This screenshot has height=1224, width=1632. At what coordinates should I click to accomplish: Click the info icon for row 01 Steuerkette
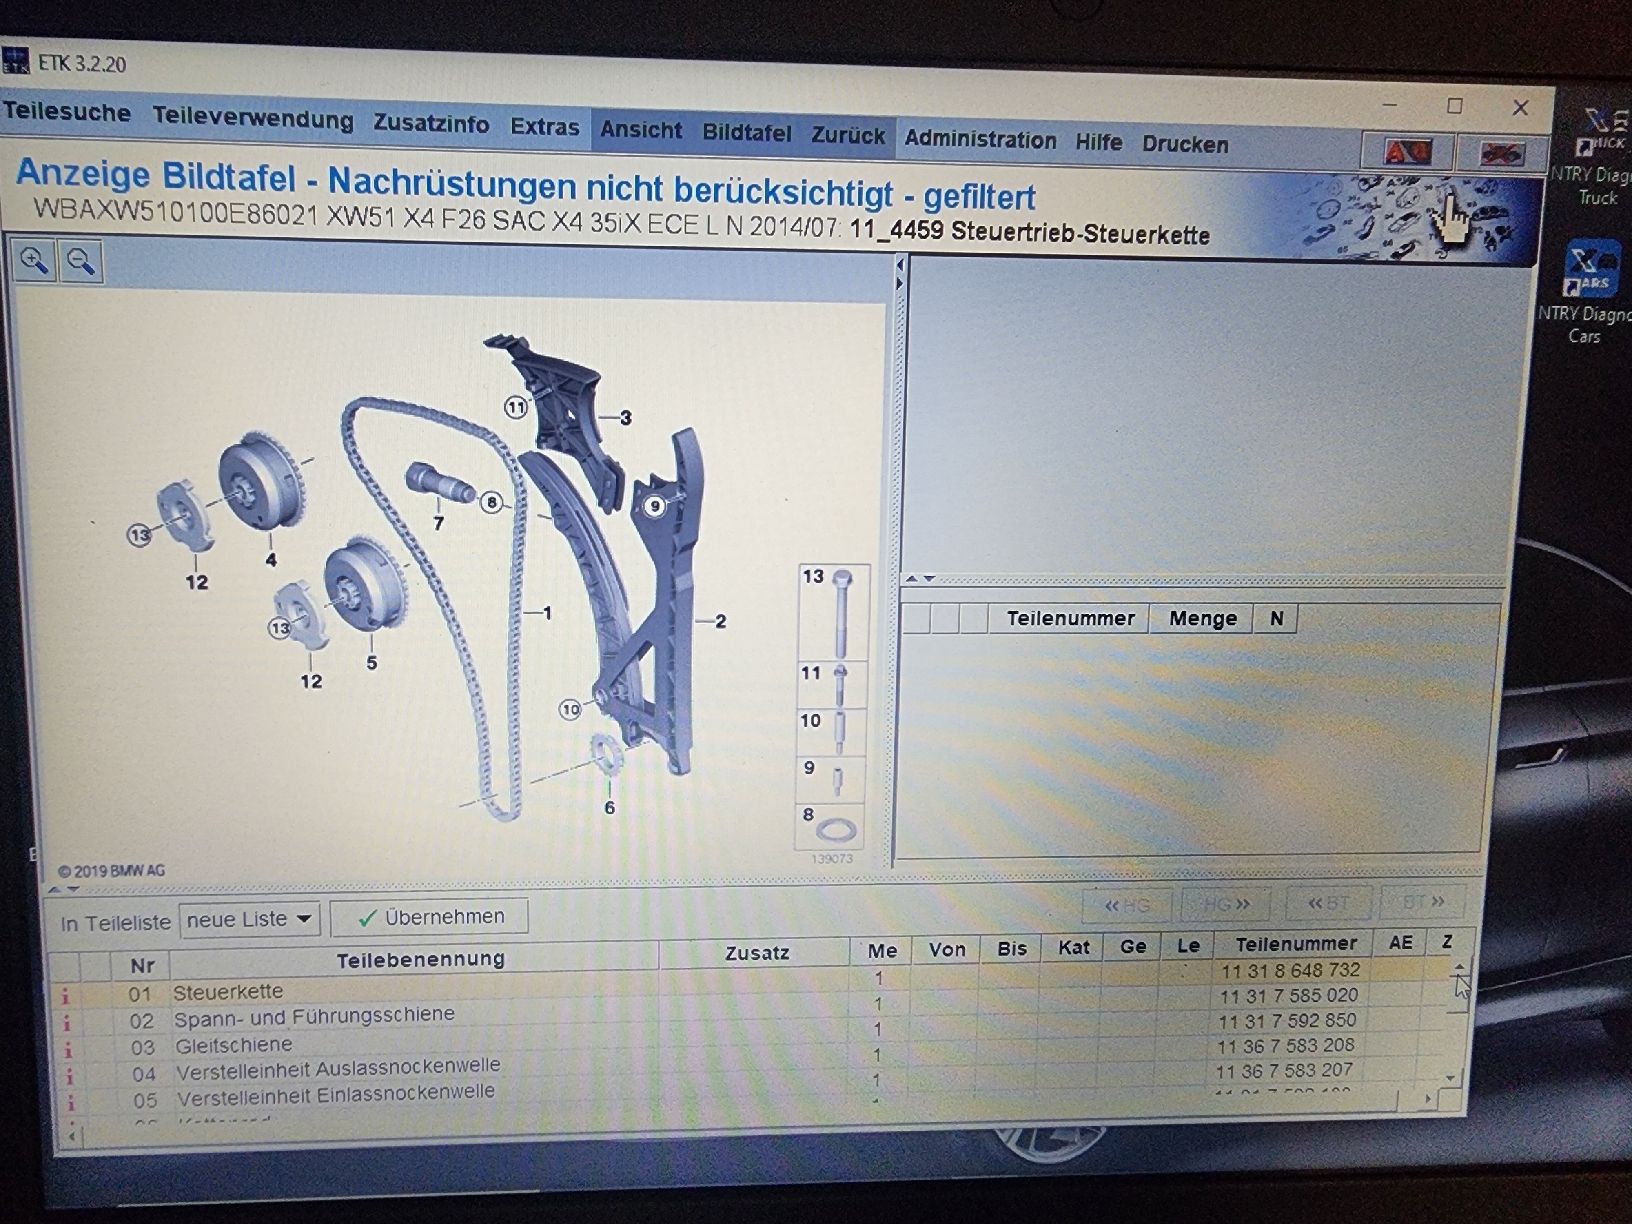coord(66,996)
